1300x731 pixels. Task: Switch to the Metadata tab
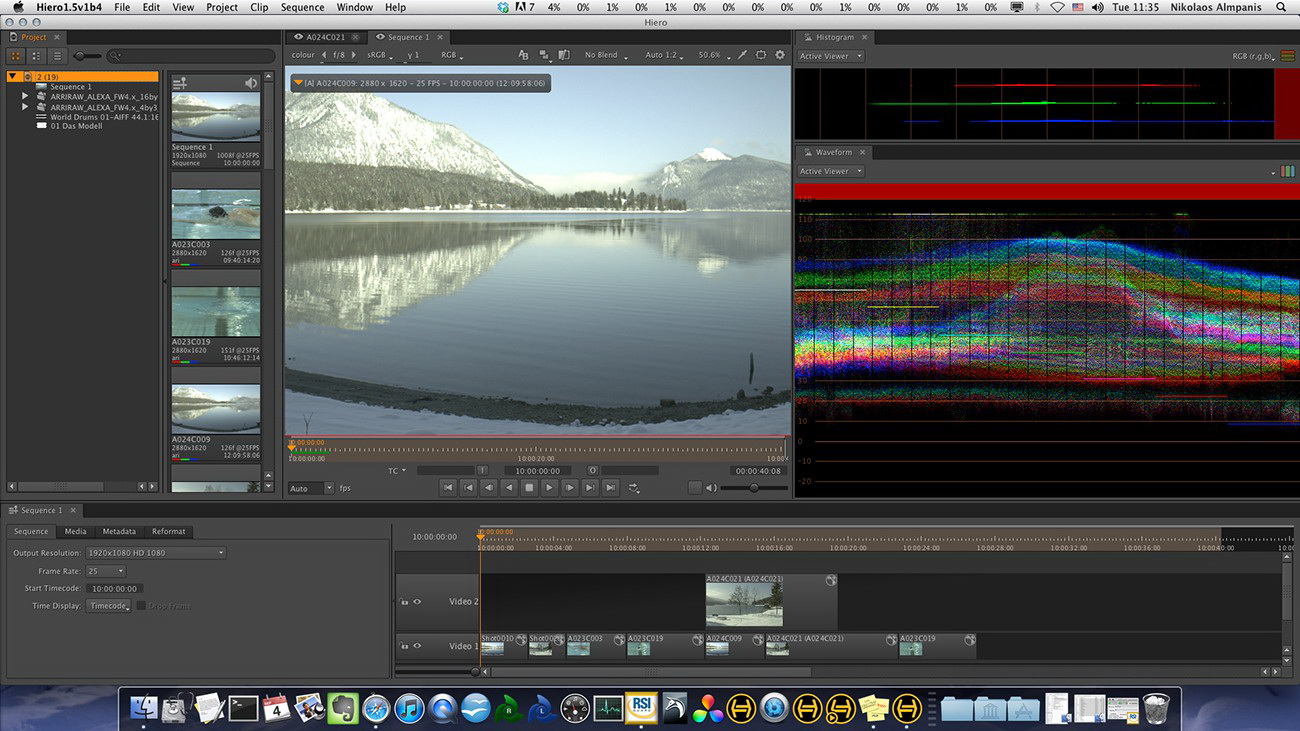pos(119,531)
